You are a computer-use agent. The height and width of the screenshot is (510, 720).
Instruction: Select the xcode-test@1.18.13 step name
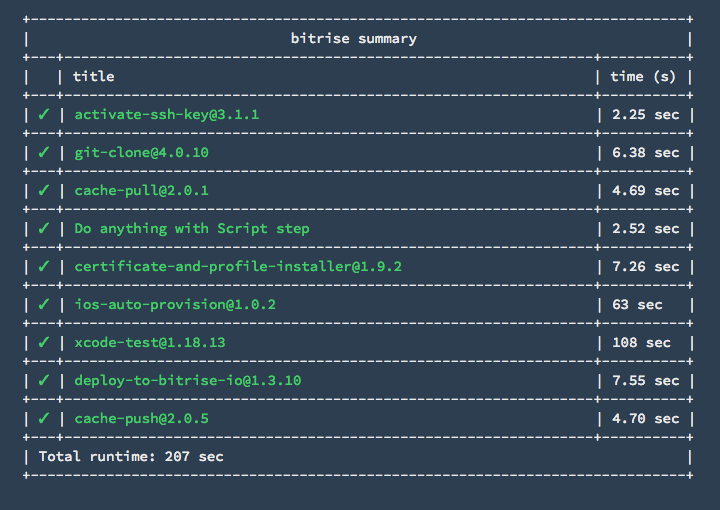point(150,342)
